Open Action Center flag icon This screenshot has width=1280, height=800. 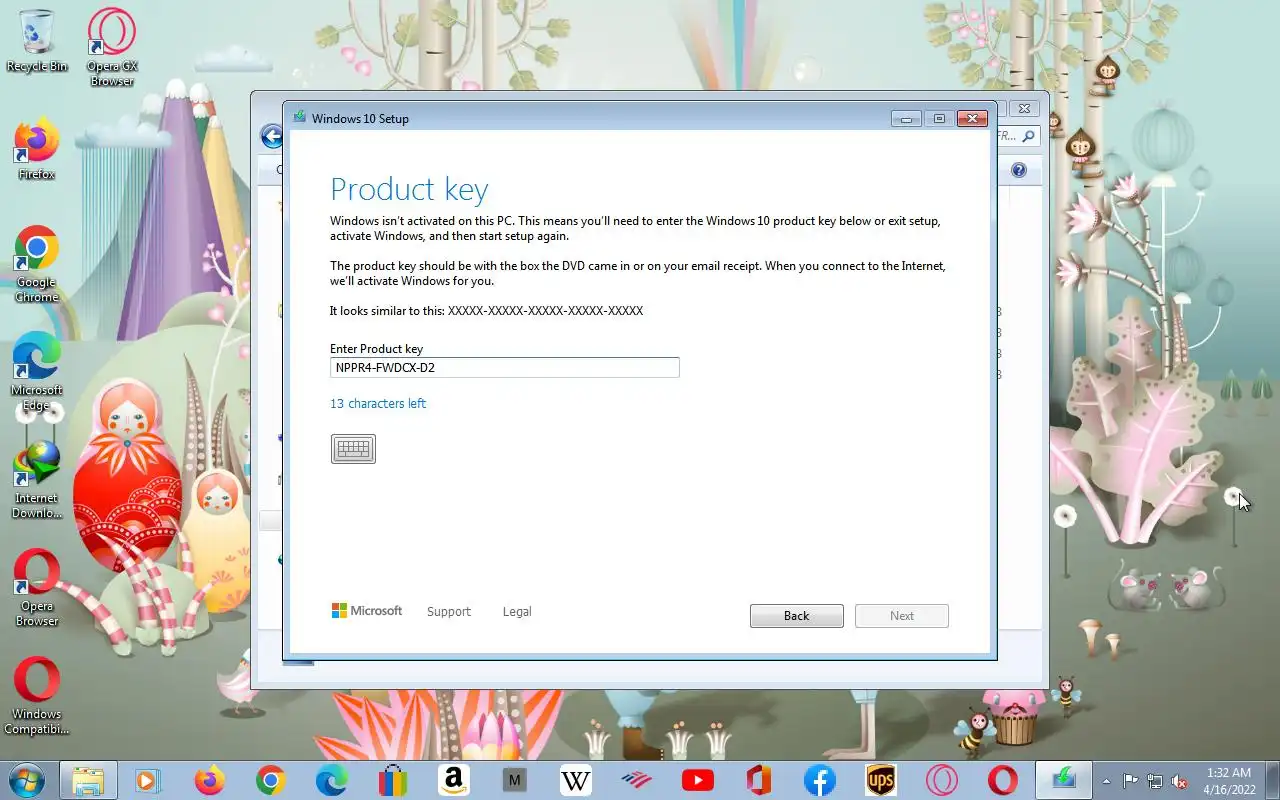pos(1130,781)
